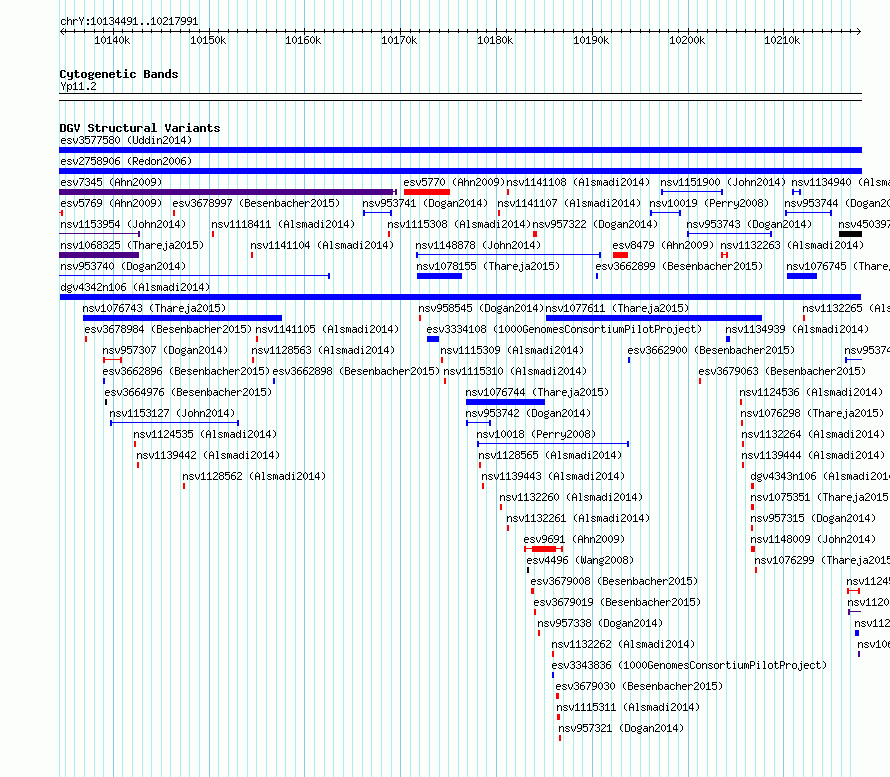The width and height of the screenshot is (890, 777).
Task: Open nsv1118411 (Alsmadi2014) label
Action: [283, 224]
